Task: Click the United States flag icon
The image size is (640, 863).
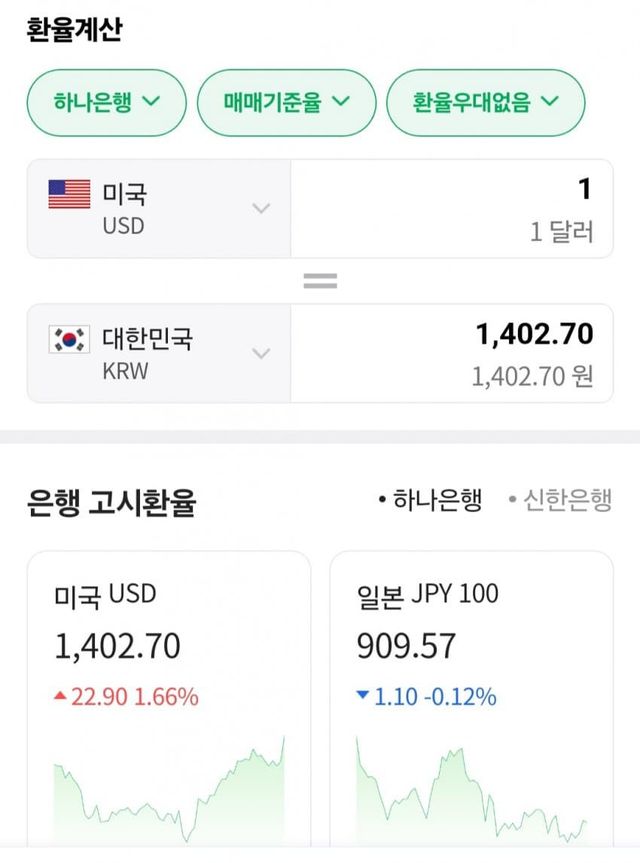Action: [69, 193]
